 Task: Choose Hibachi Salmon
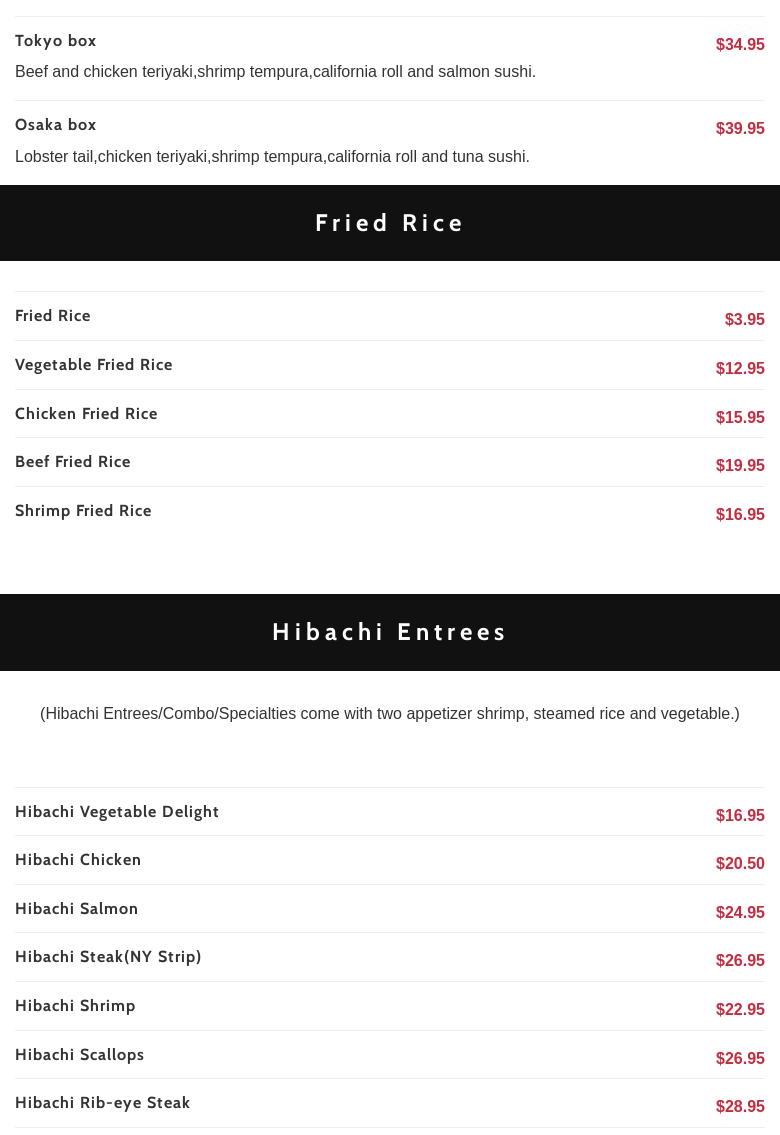pyautogui.click(x=77, y=909)
